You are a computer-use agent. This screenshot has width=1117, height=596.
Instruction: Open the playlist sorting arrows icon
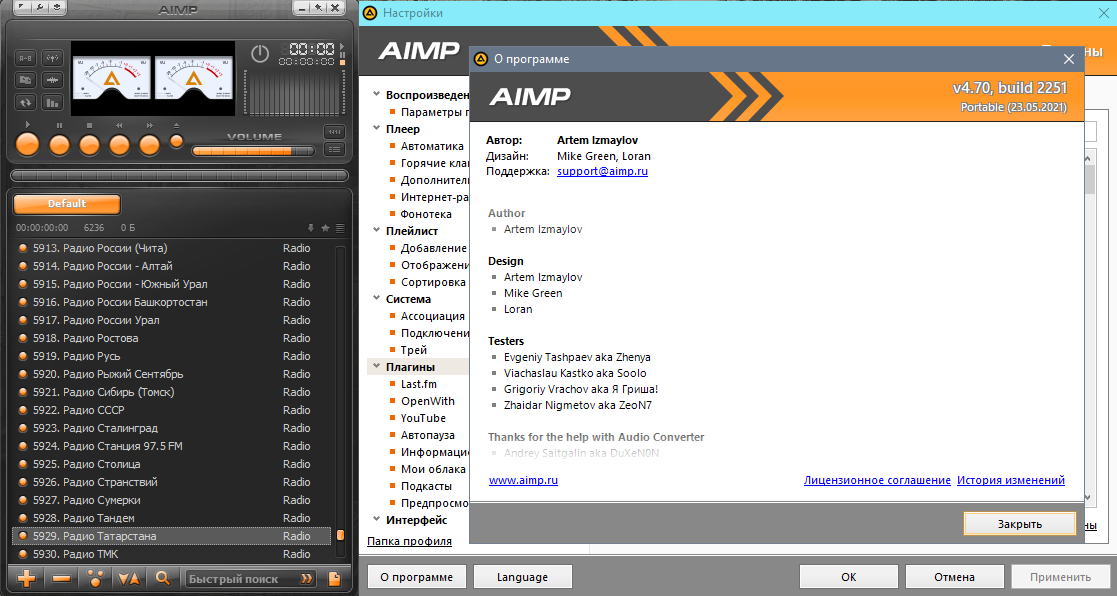pyautogui.click(x=129, y=578)
